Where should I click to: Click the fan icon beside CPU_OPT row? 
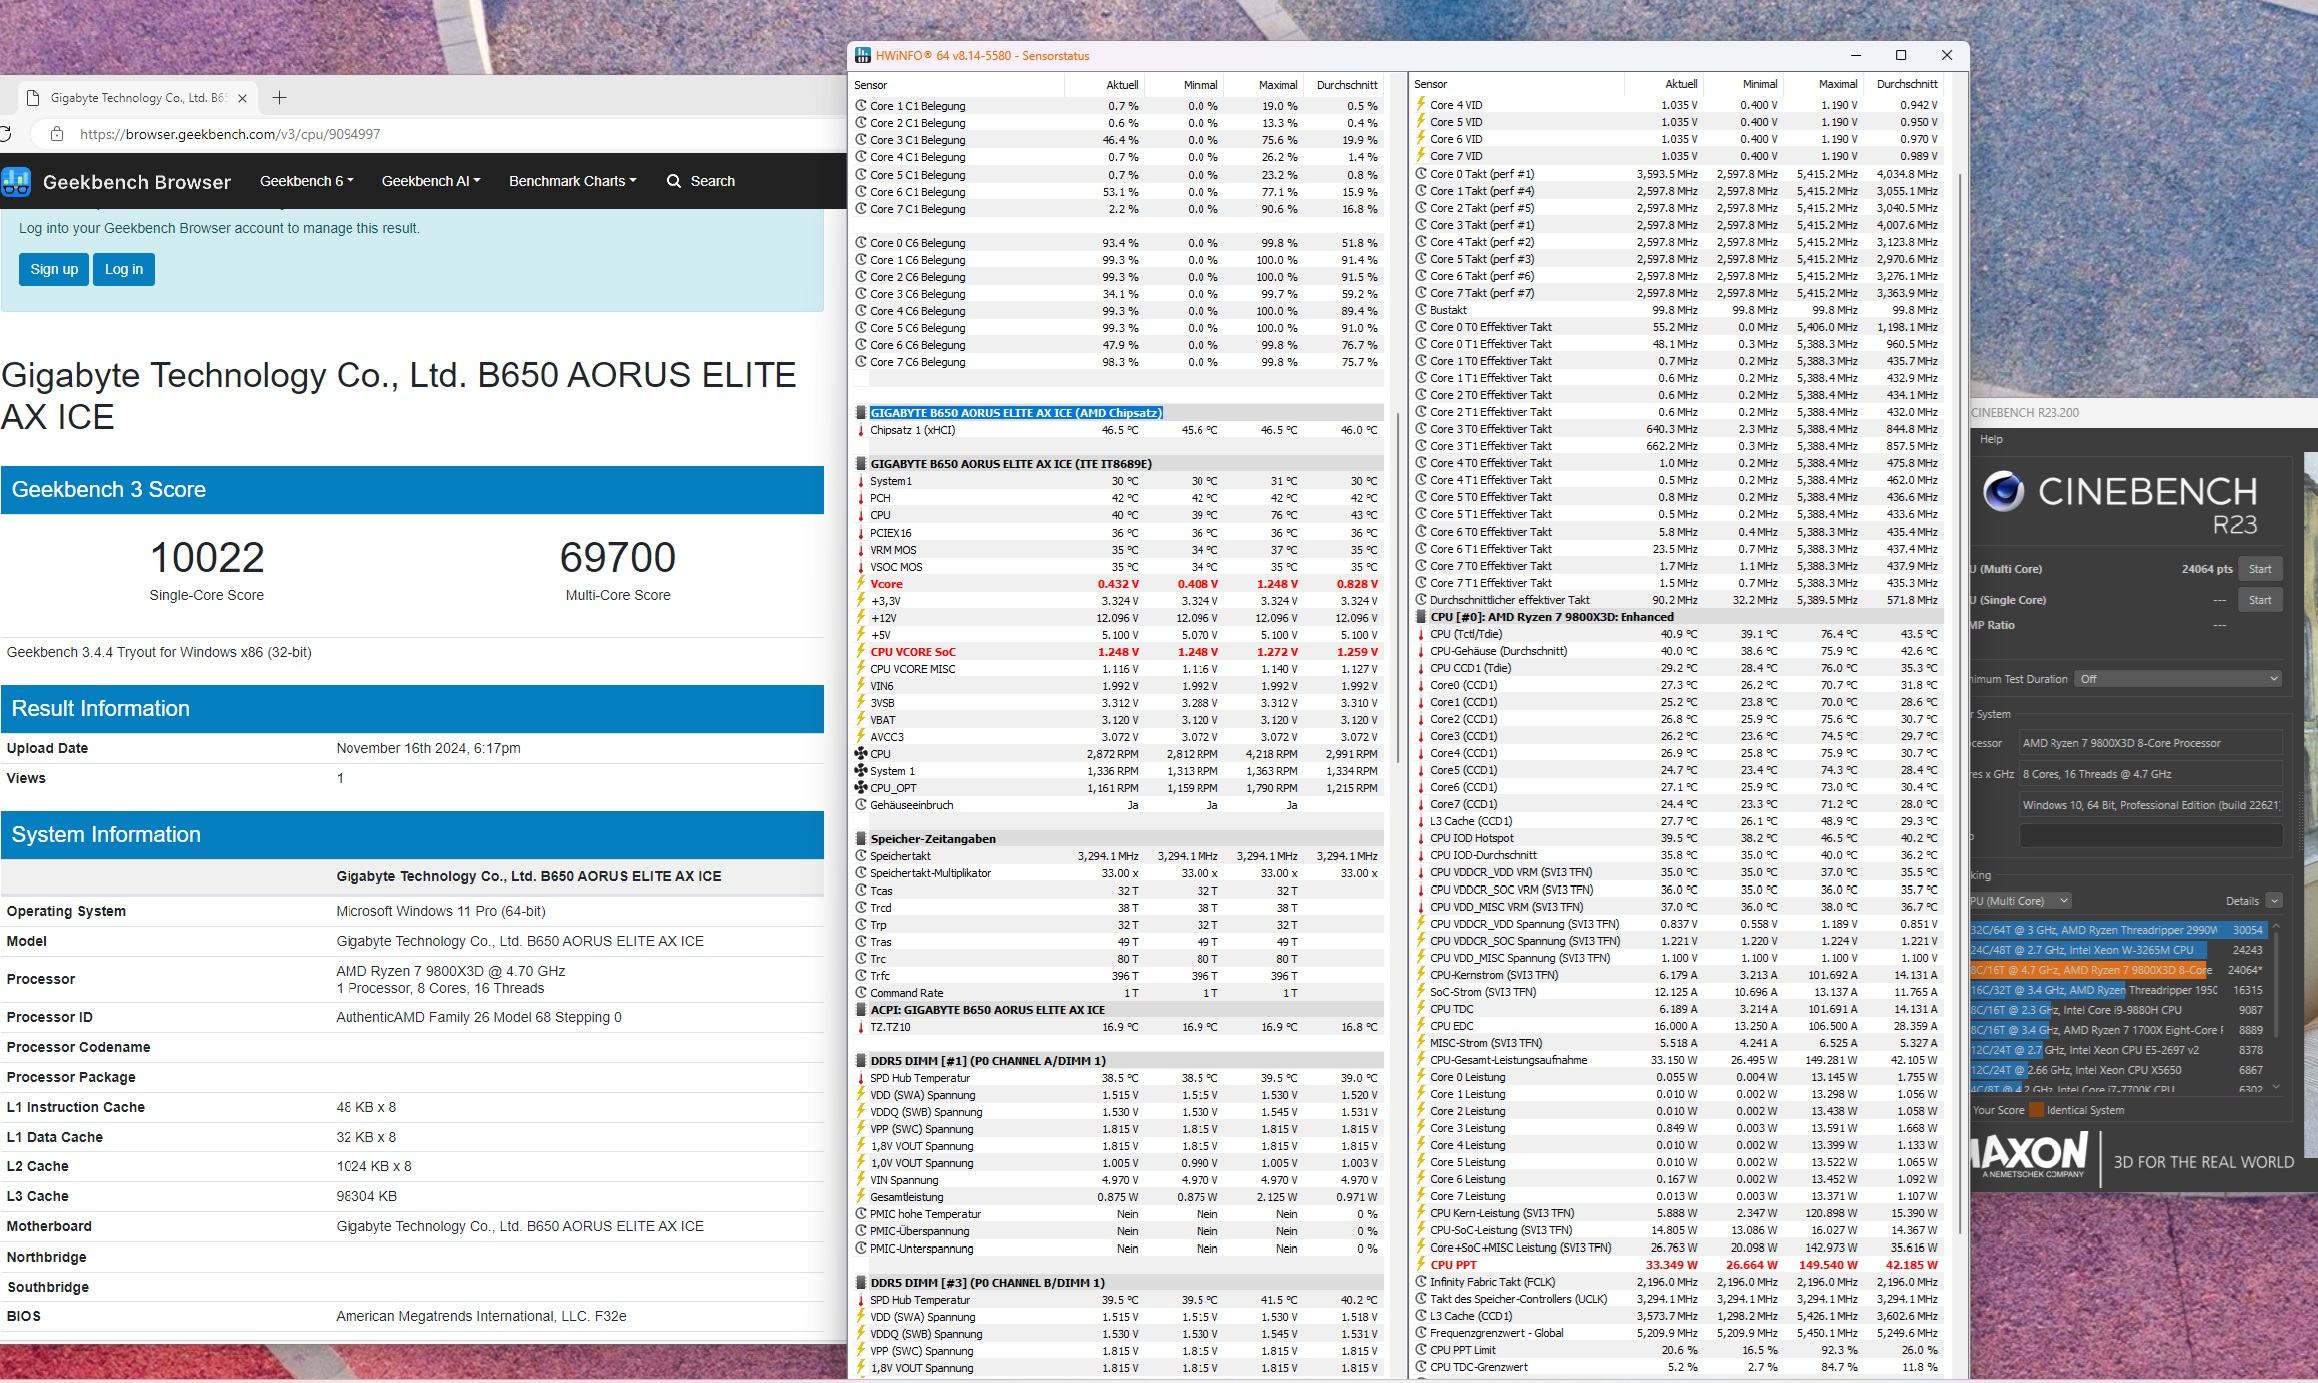861,788
